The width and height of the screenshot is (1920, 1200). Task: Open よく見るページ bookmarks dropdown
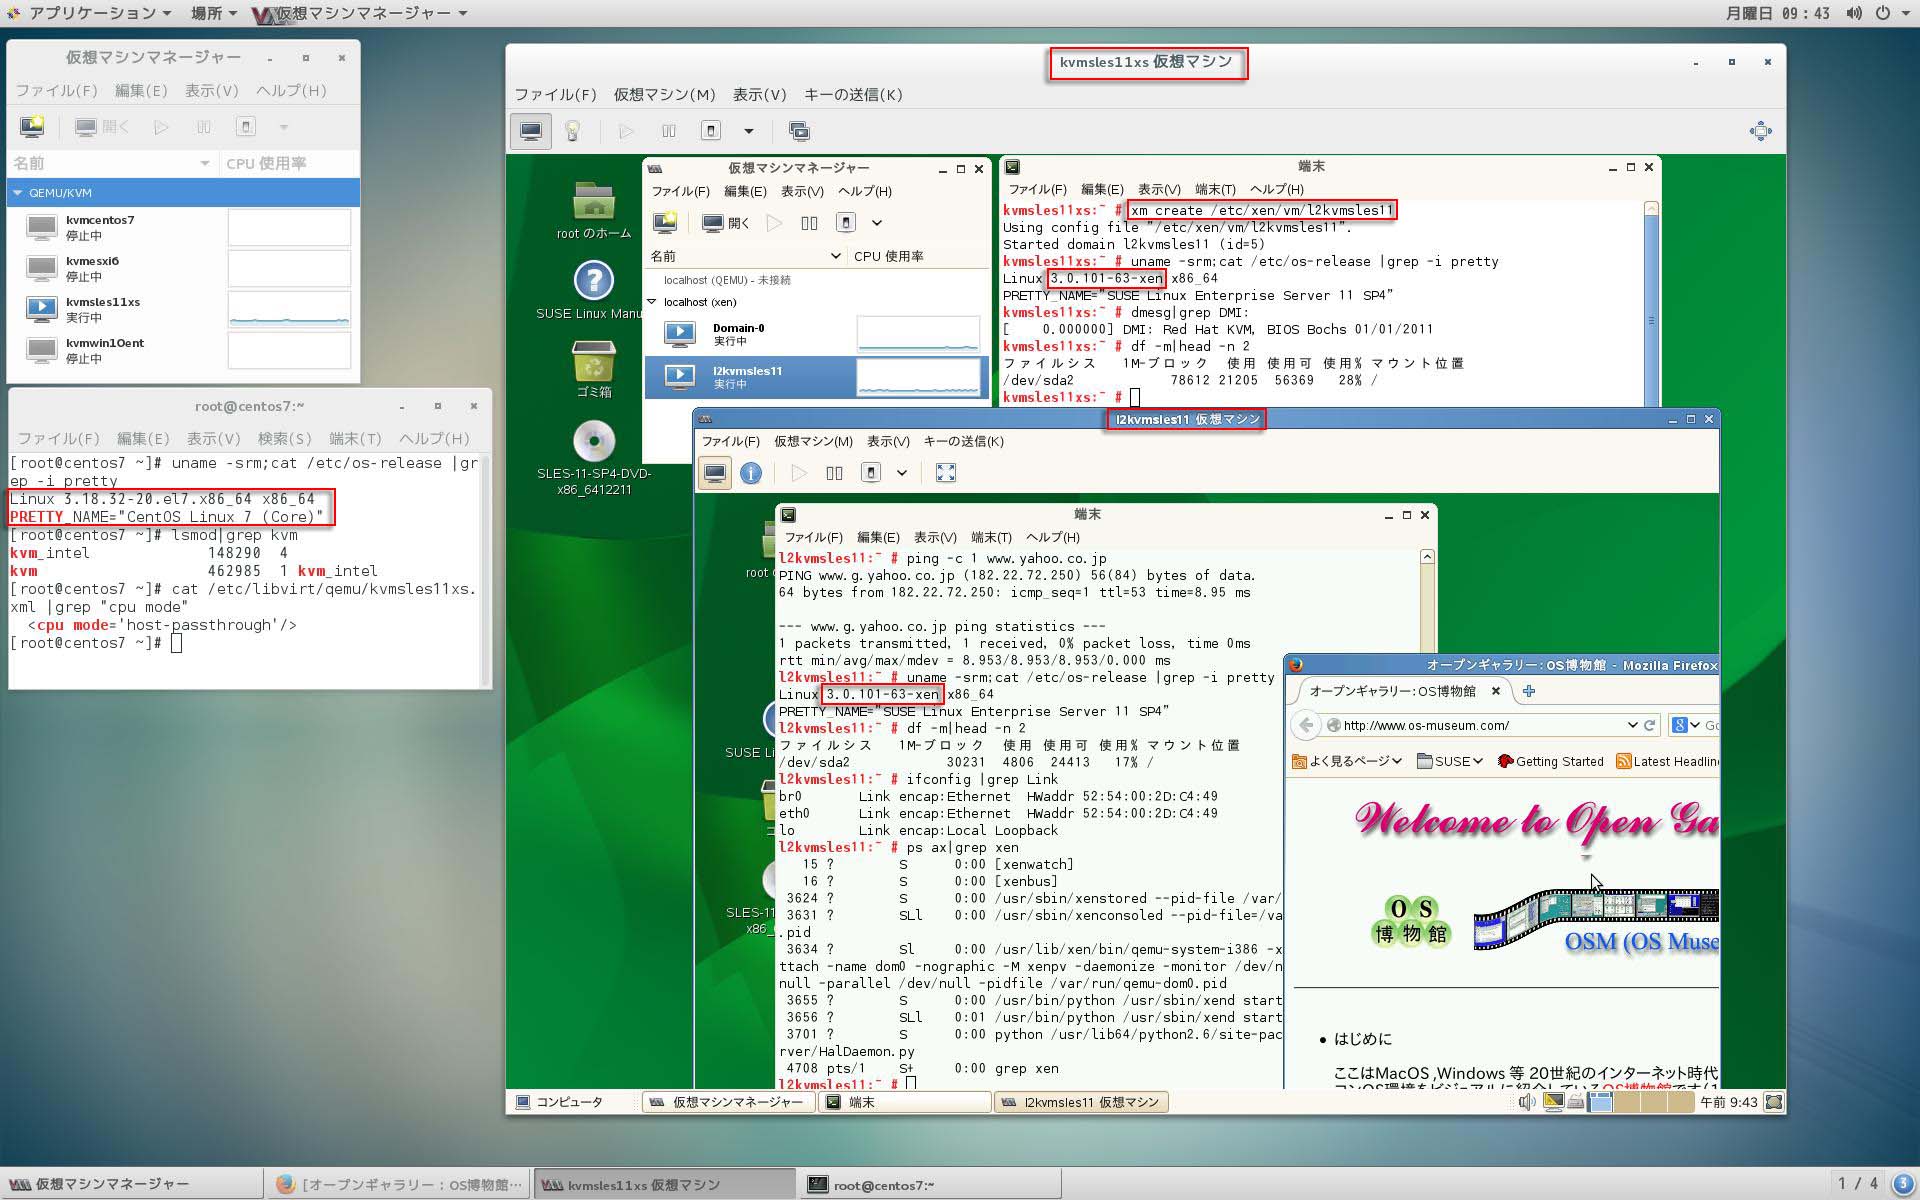pyautogui.click(x=1346, y=761)
